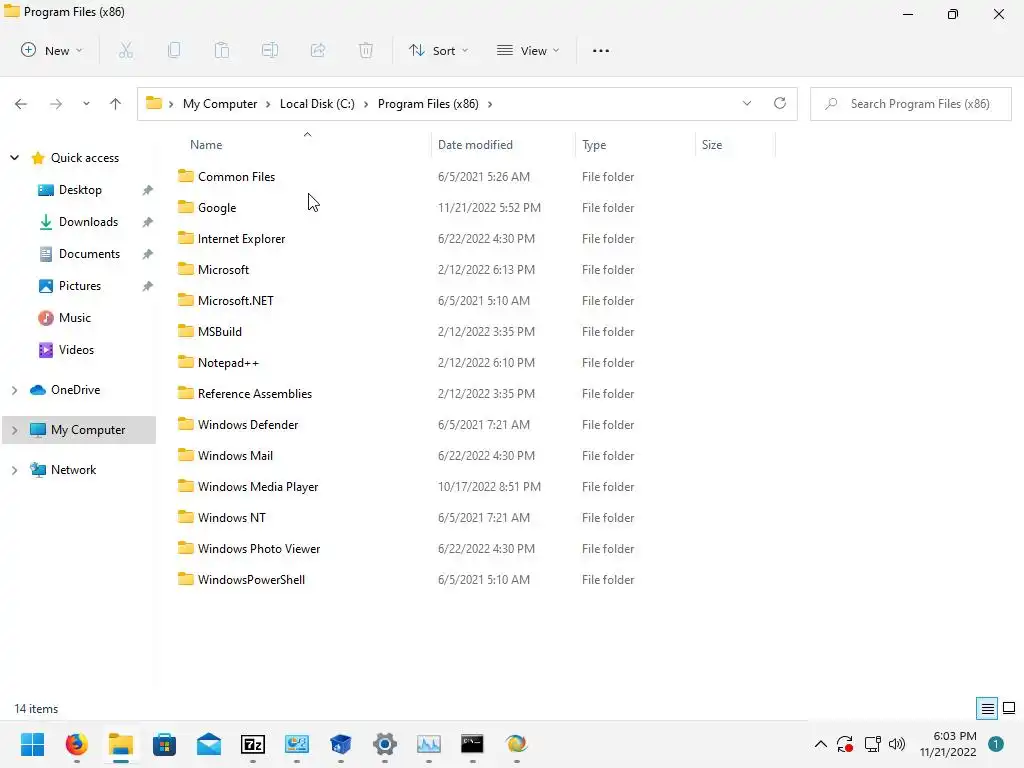Open Mail app from taskbar

209,744
